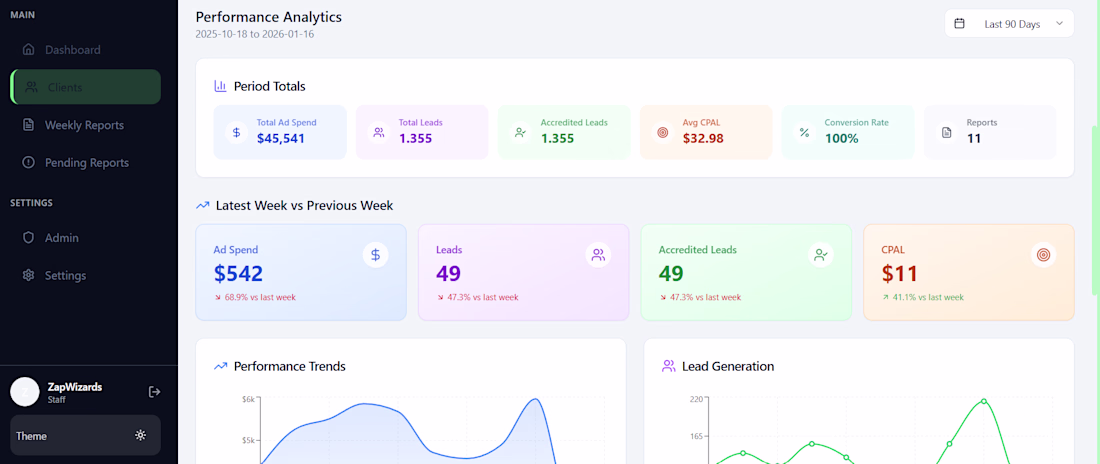Click the calendar icon in date selector
1100x464 pixels.
[x=960, y=24]
